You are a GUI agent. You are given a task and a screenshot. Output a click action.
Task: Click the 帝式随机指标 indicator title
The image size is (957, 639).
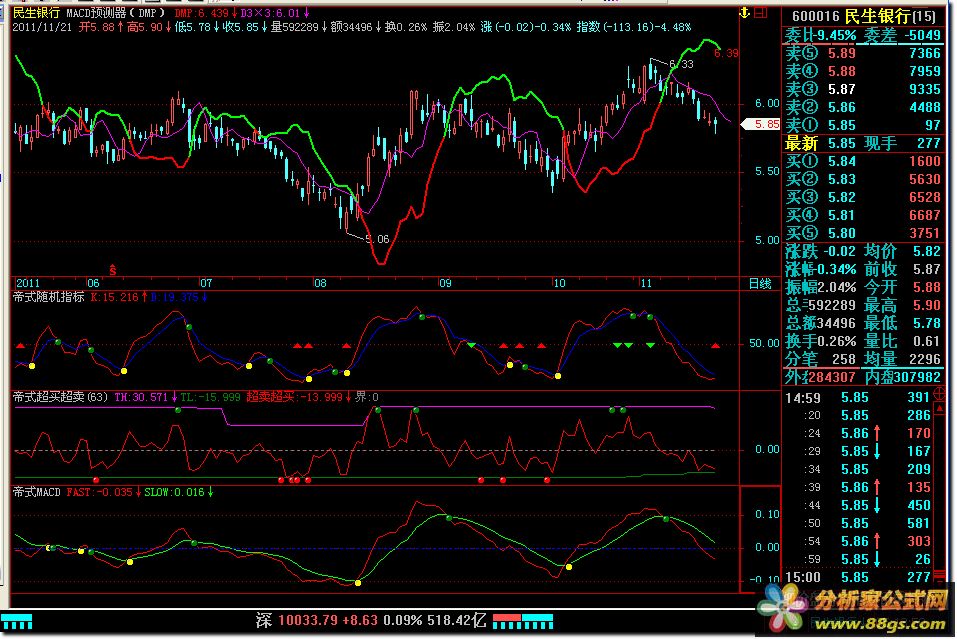click(x=49, y=297)
